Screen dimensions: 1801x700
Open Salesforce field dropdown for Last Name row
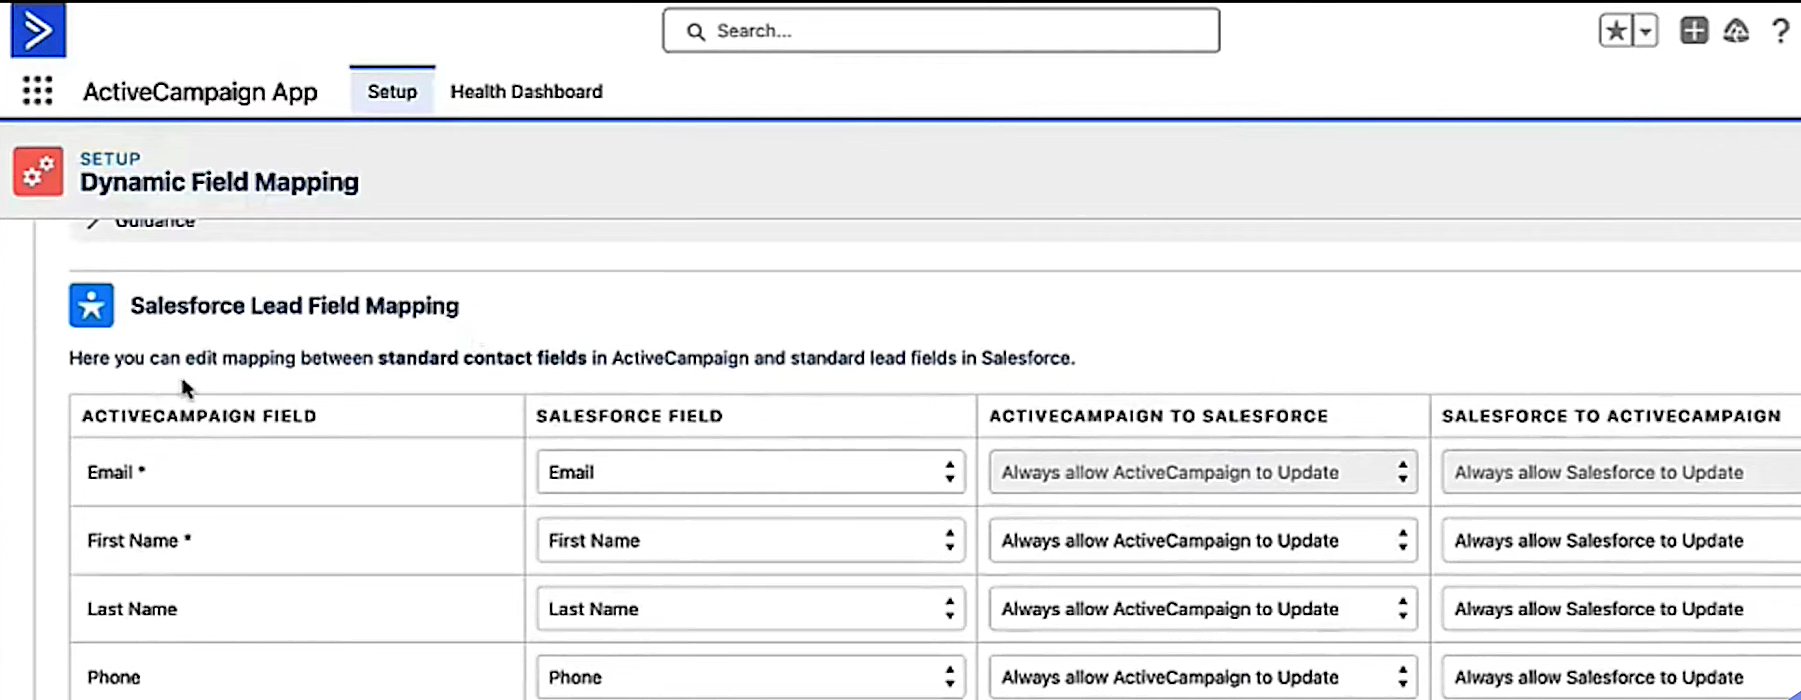pyautogui.click(x=751, y=609)
